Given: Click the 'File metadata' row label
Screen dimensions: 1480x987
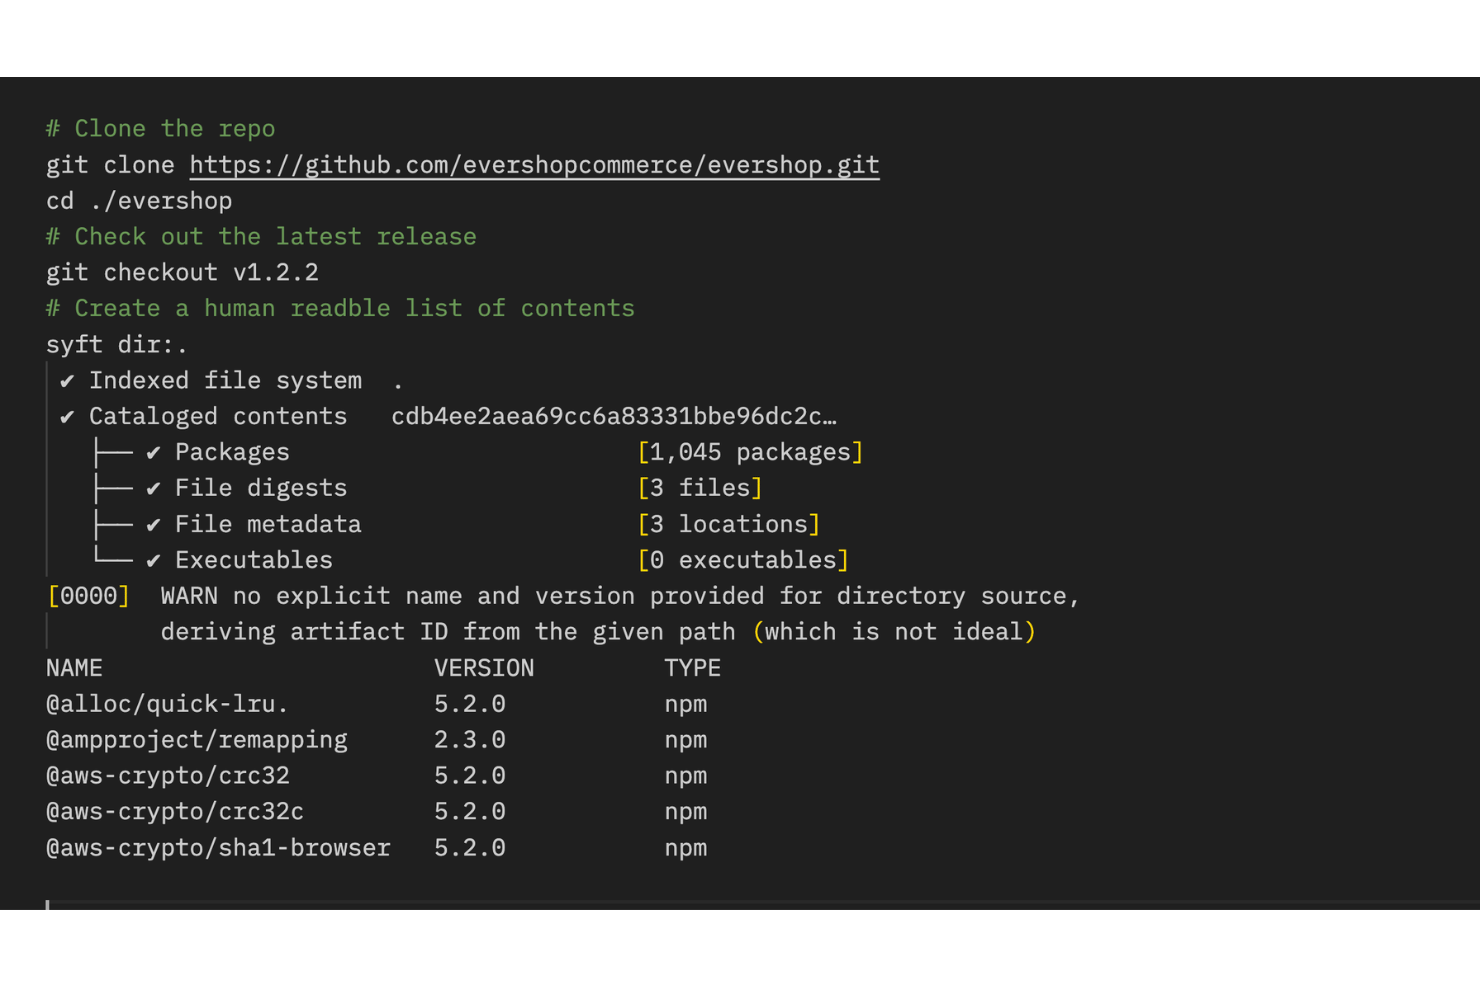Looking at the screenshot, I should click(x=268, y=525).
